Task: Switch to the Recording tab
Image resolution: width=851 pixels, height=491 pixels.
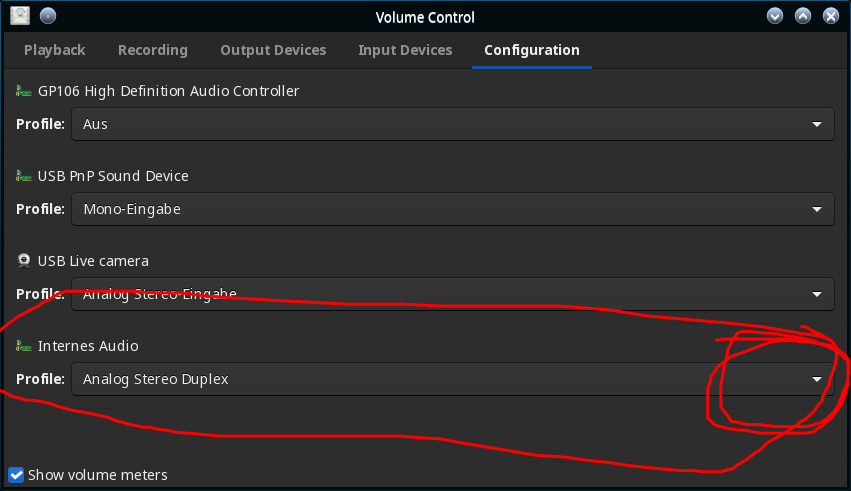Action: coord(153,50)
